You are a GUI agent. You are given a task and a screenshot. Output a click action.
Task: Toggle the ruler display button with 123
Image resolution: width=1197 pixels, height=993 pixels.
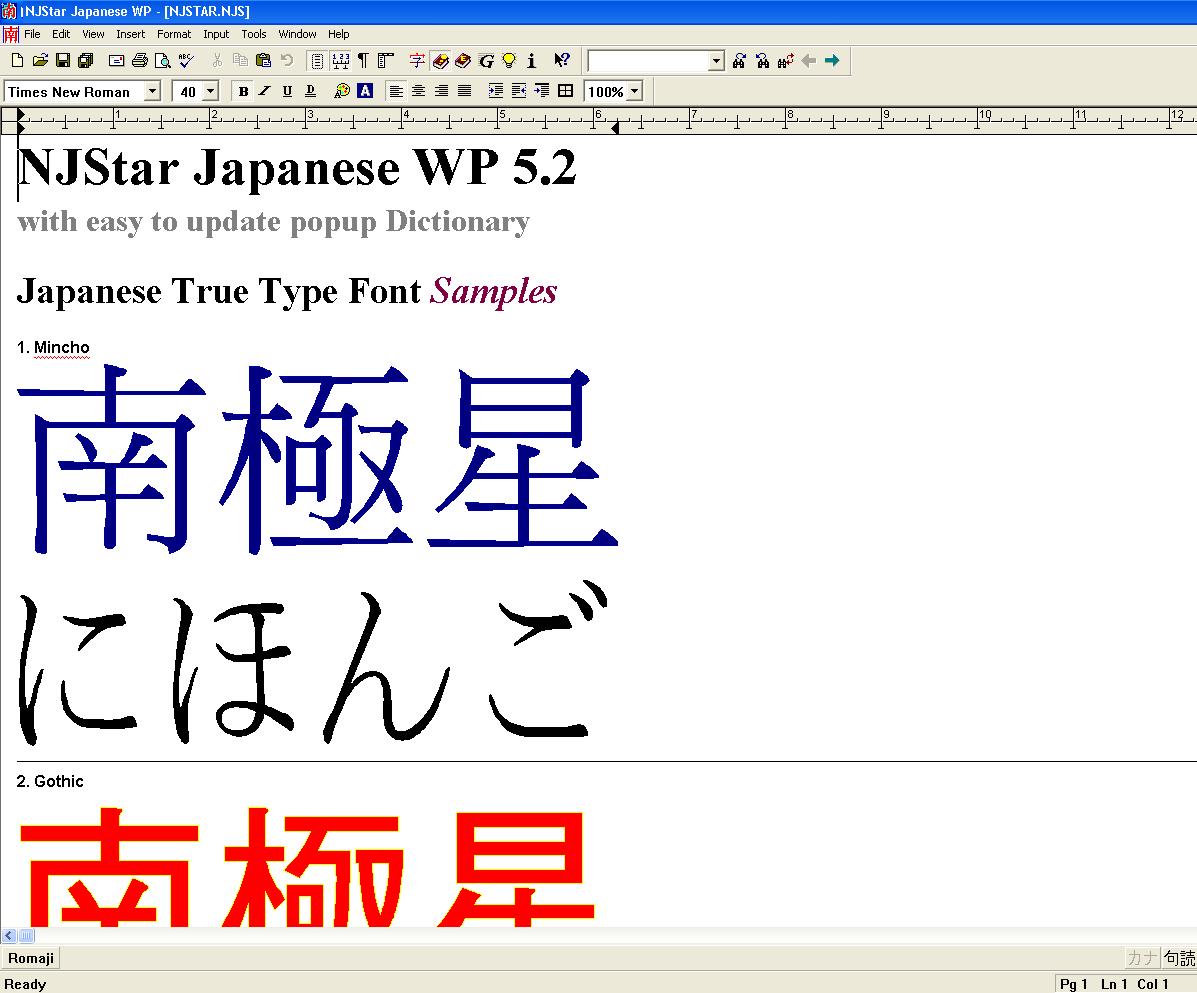340,60
